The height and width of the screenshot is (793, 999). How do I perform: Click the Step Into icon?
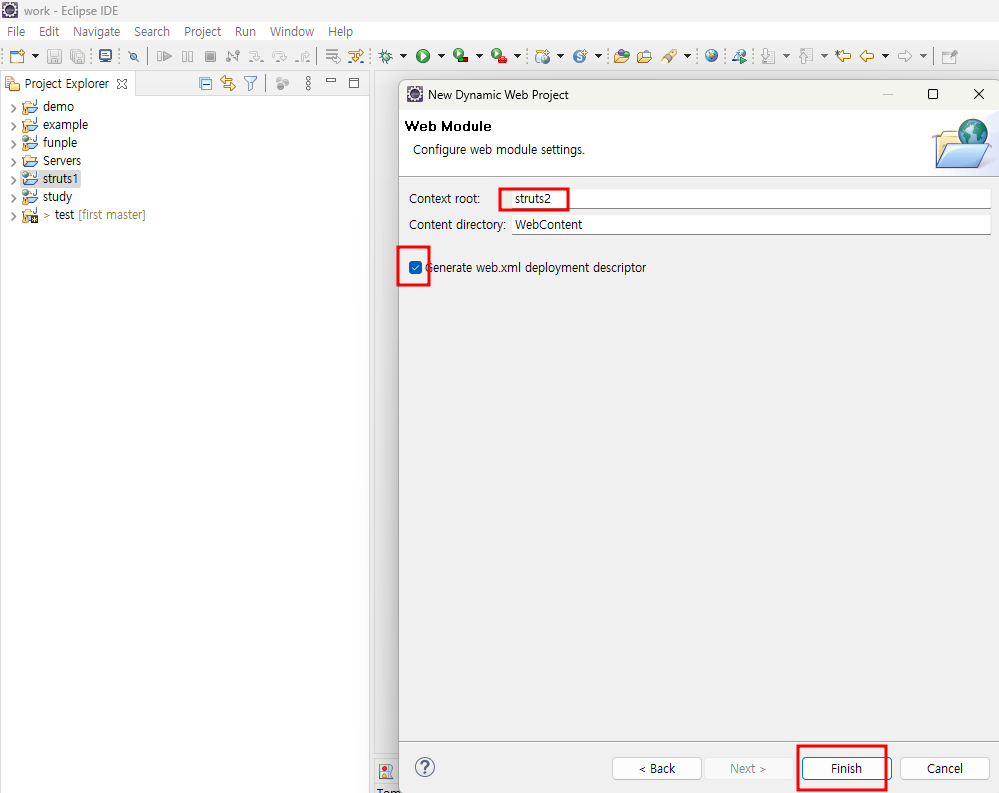tap(256, 56)
